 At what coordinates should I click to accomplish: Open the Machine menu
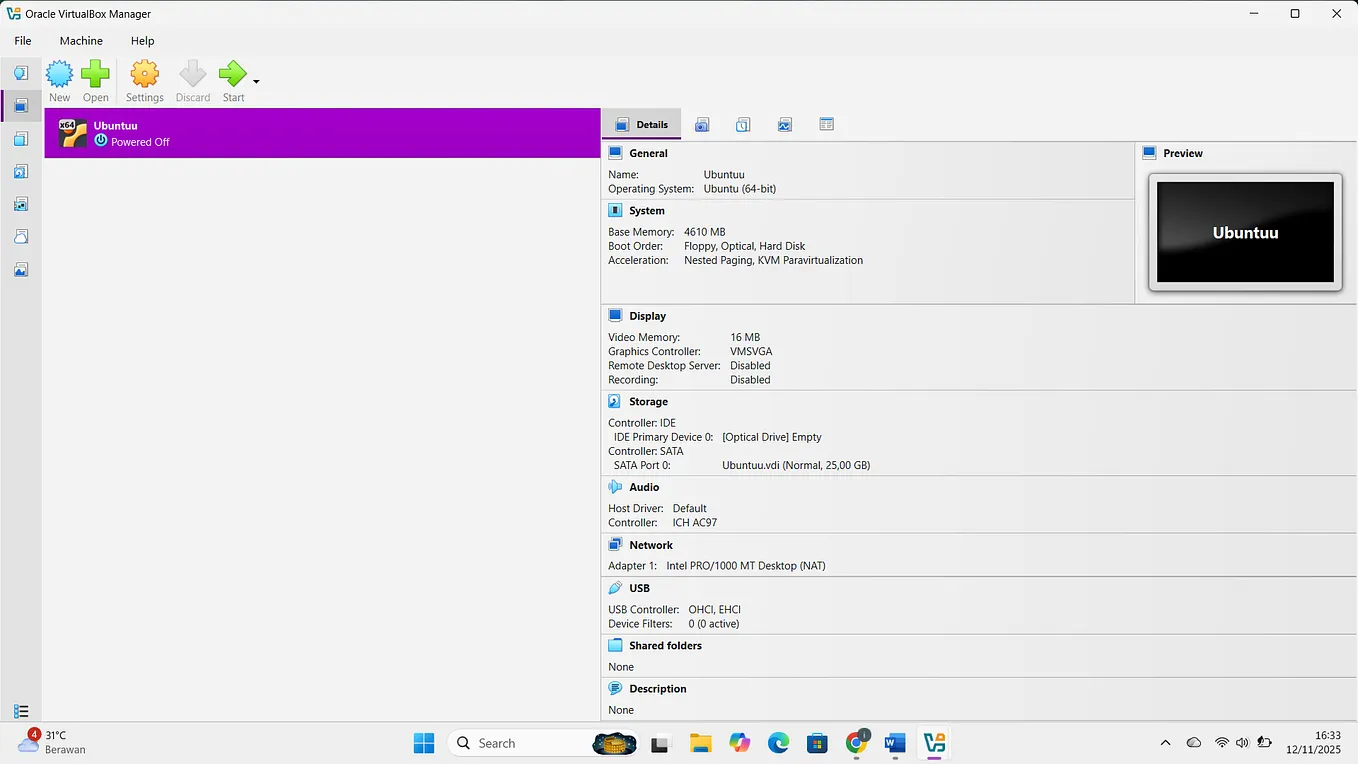coord(81,41)
